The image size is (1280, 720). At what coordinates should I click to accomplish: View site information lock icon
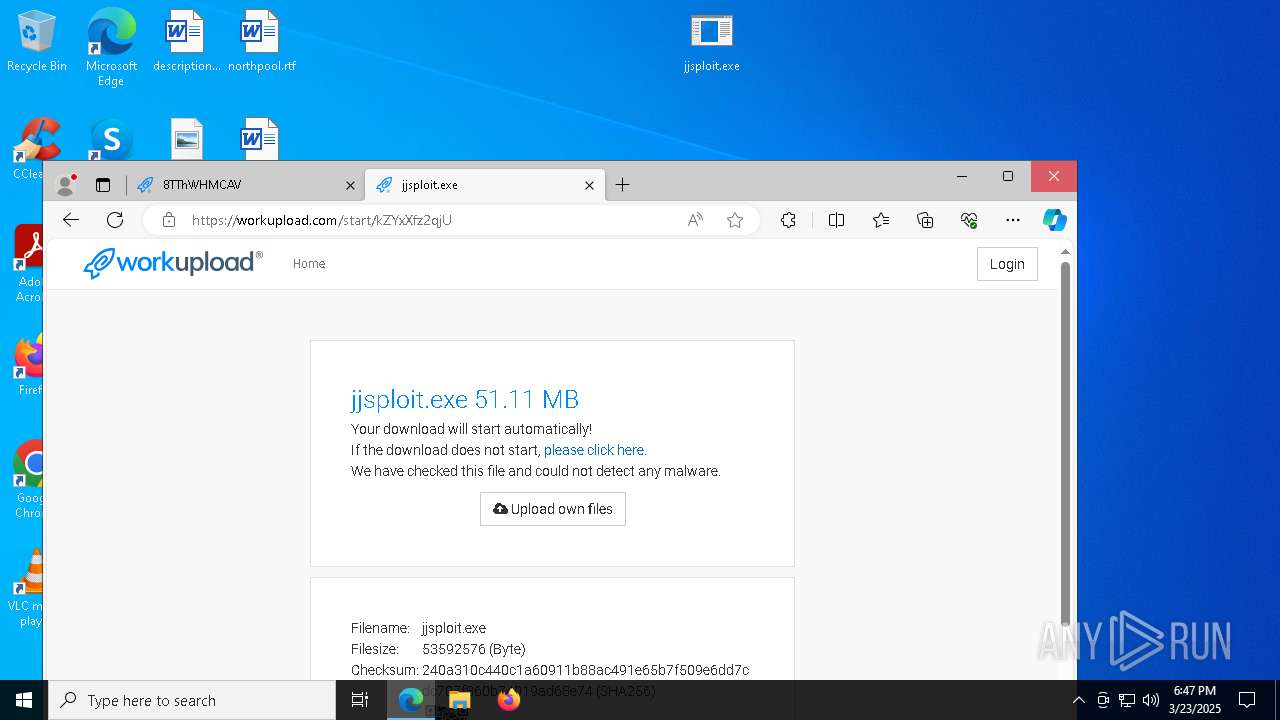pos(169,220)
